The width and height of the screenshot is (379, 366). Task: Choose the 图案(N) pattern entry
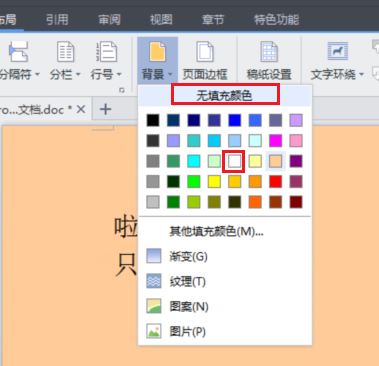[189, 306]
